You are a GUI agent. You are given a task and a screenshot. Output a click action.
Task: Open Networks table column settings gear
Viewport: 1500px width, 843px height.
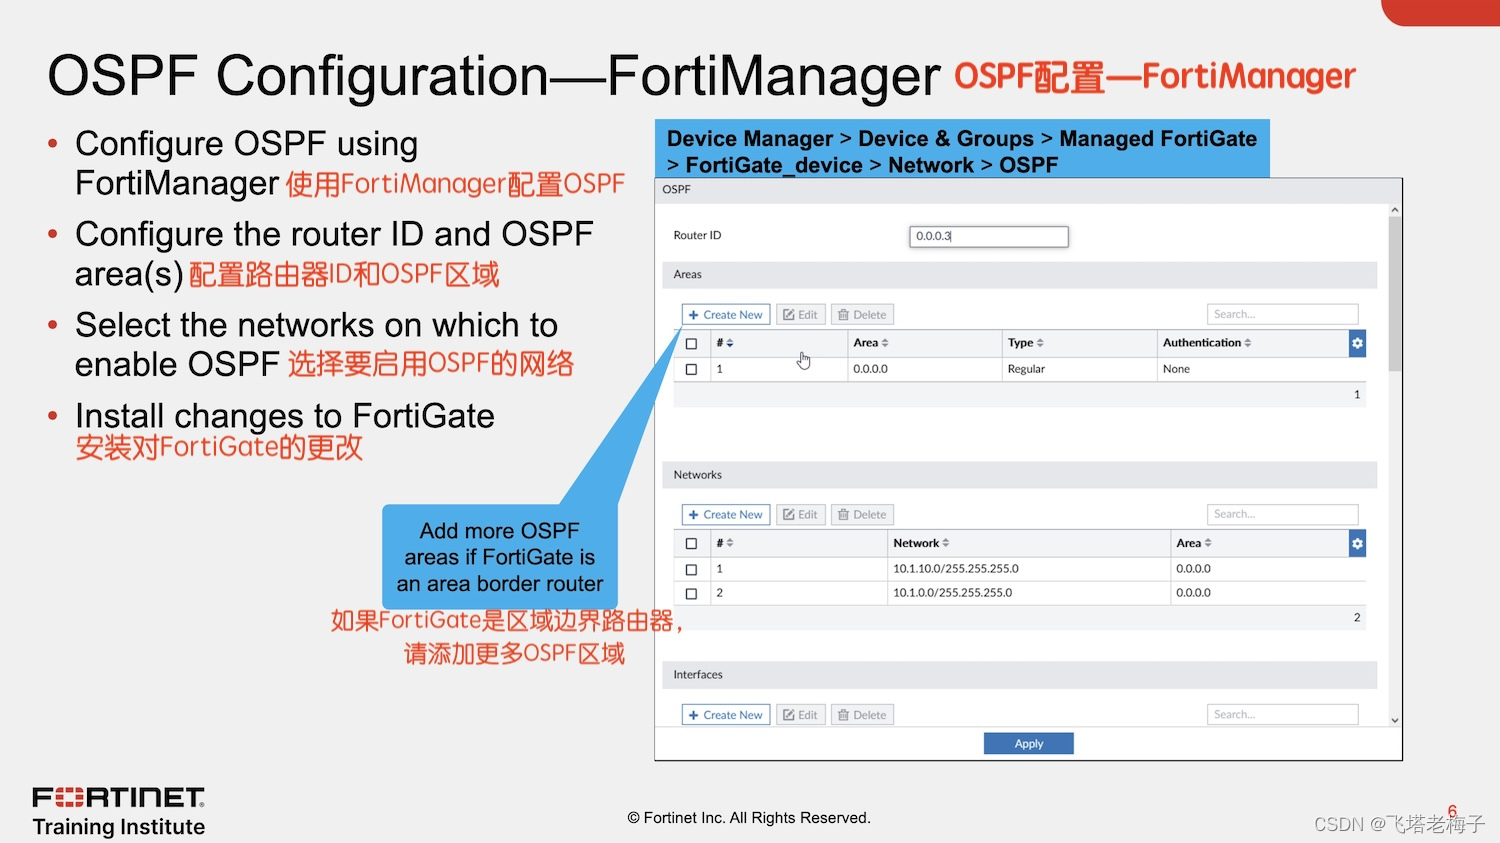tap(1357, 544)
